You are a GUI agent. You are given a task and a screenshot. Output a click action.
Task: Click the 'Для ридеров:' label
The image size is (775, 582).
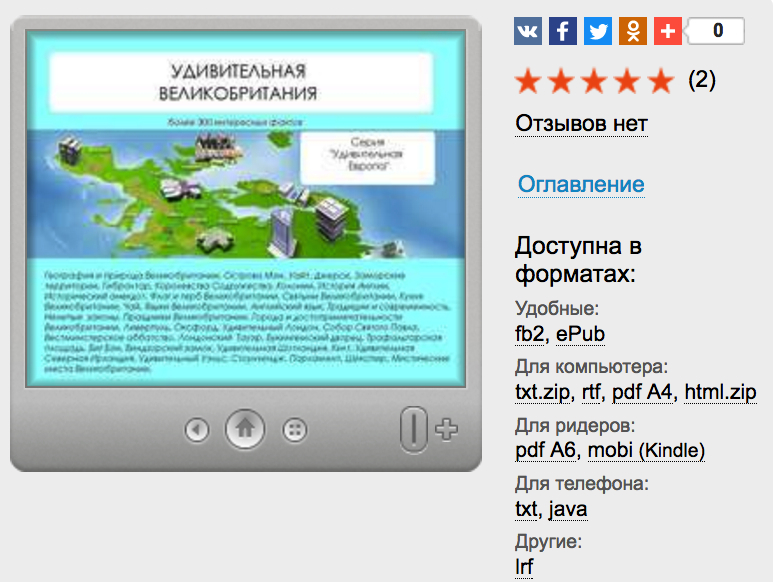tap(575, 425)
